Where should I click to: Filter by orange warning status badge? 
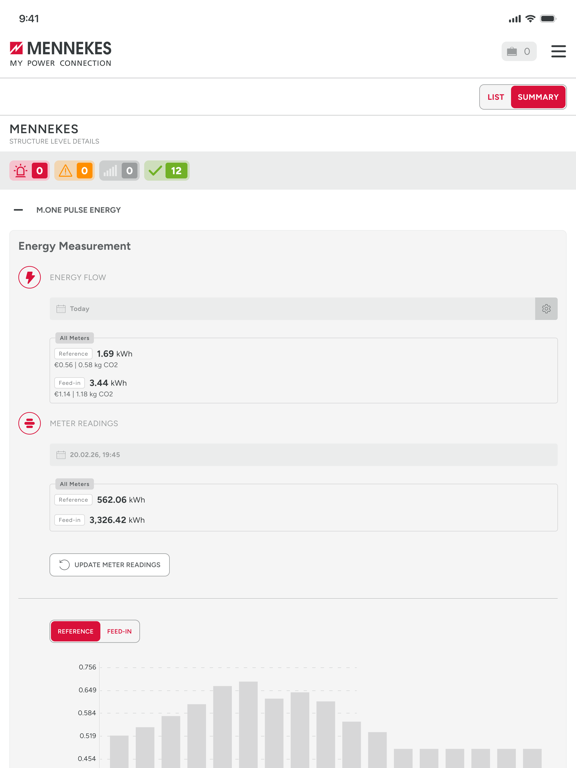(74, 170)
